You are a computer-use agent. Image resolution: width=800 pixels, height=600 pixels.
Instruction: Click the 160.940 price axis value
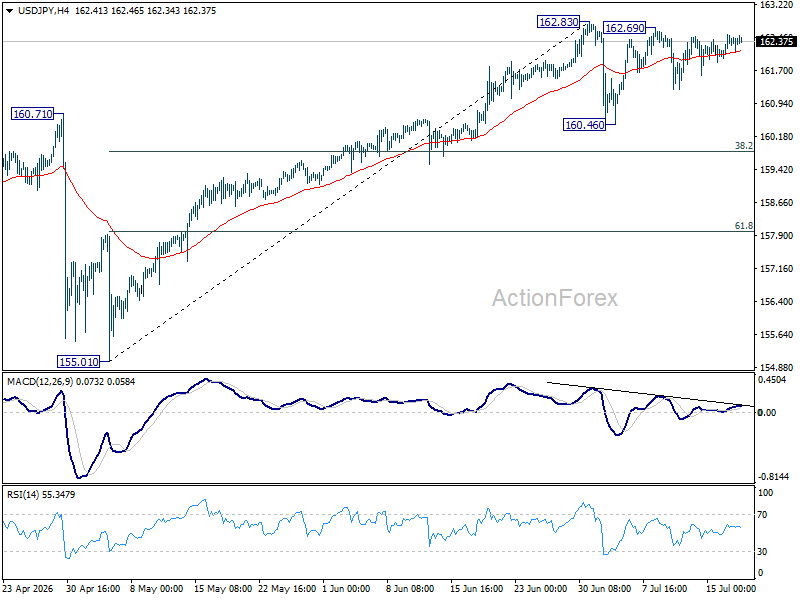[777, 104]
